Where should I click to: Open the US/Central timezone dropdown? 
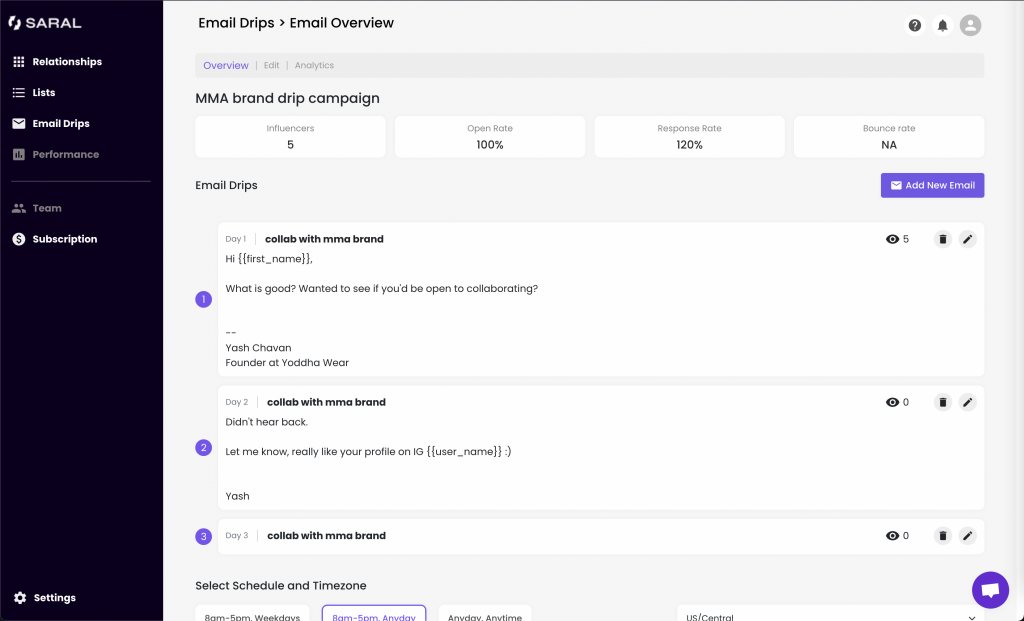pyautogui.click(x=830, y=616)
